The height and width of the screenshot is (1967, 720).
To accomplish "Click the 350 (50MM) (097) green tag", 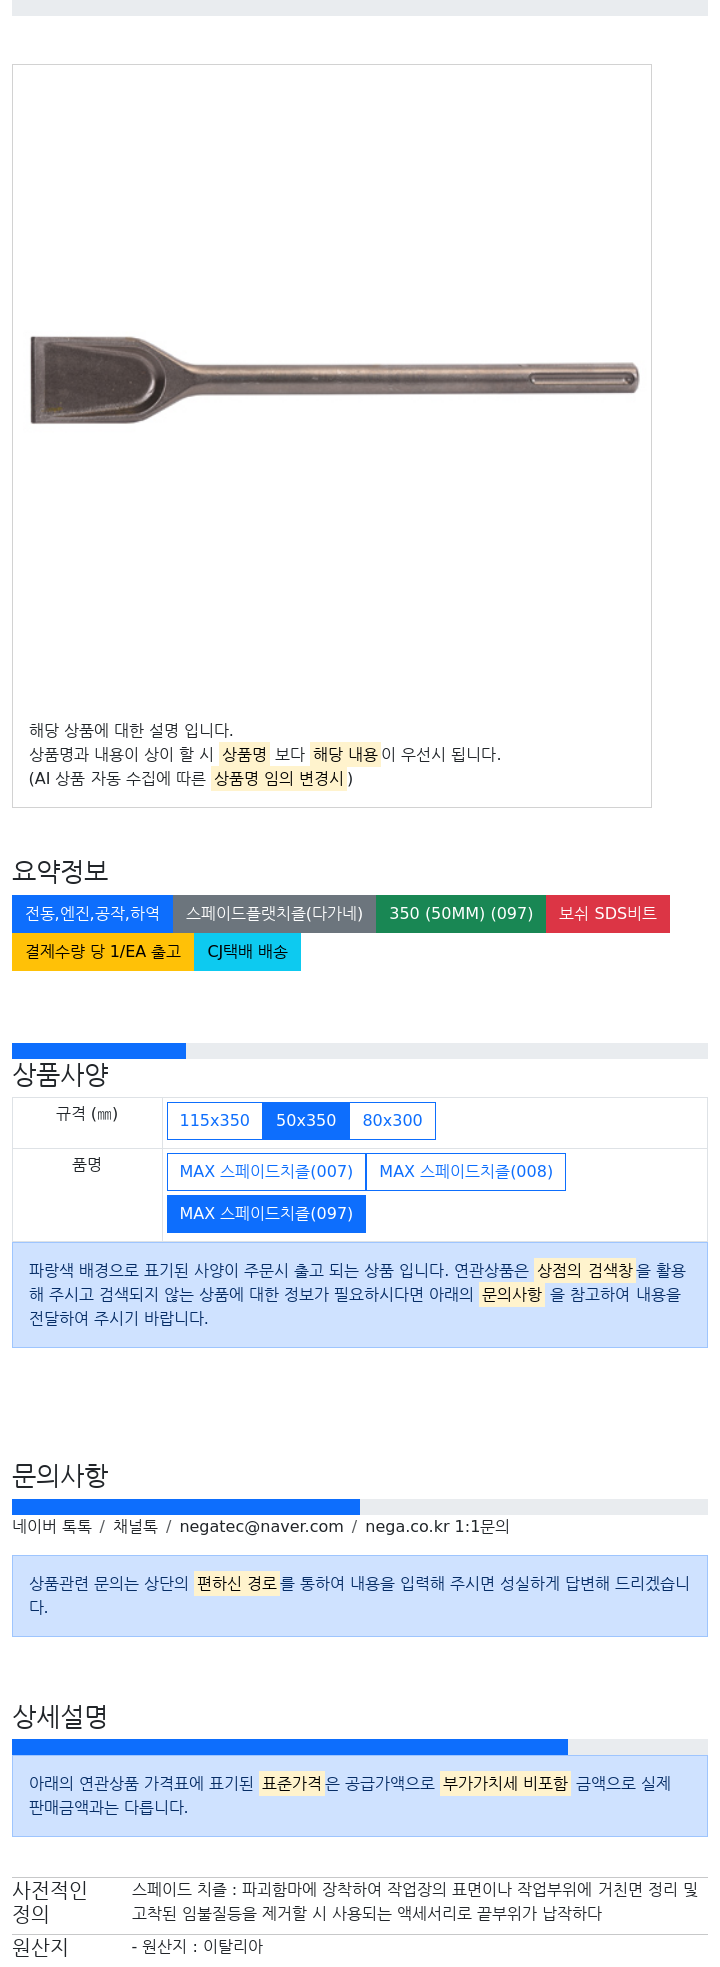I will (x=461, y=913).
